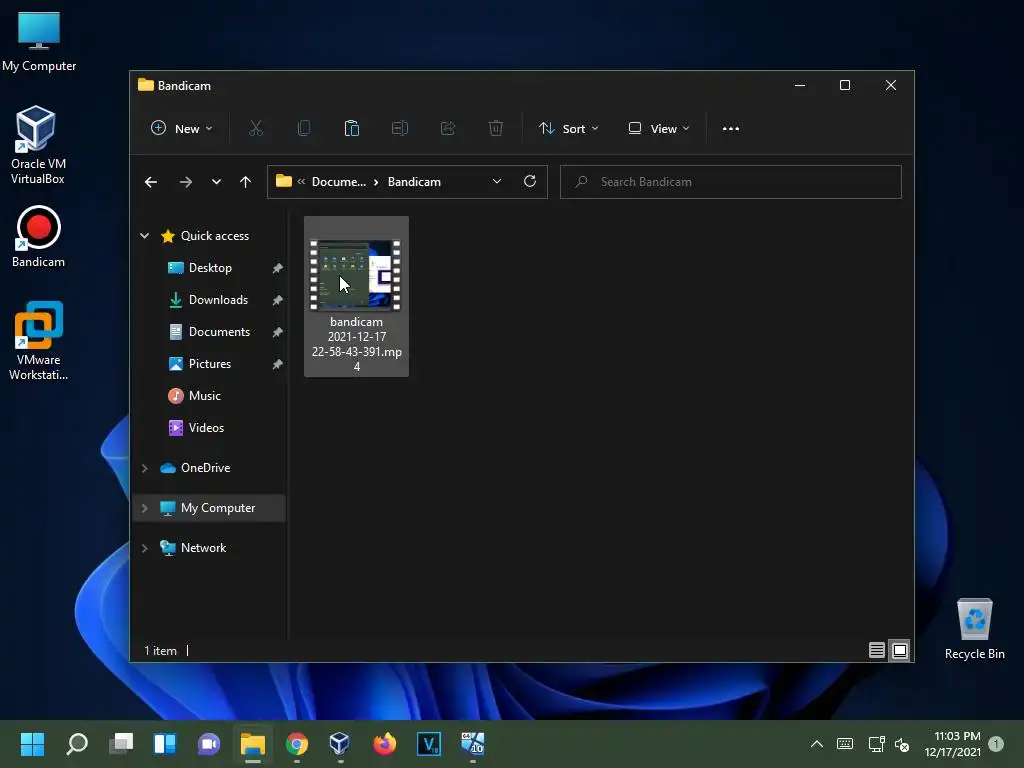Open Videos in the sidebar
The height and width of the screenshot is (768, 1024).
pos(206,428)
